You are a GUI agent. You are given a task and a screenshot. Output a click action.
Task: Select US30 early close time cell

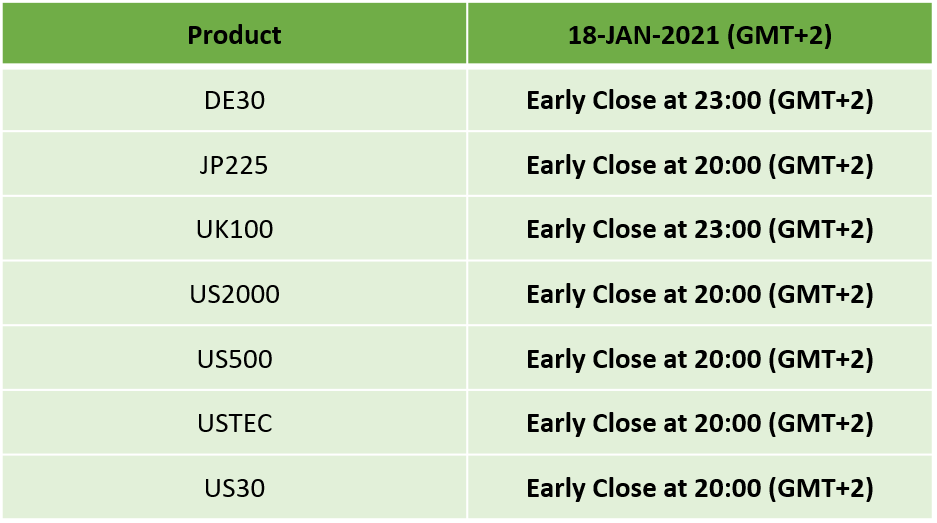pyautogui.click(x=700, y=487)
